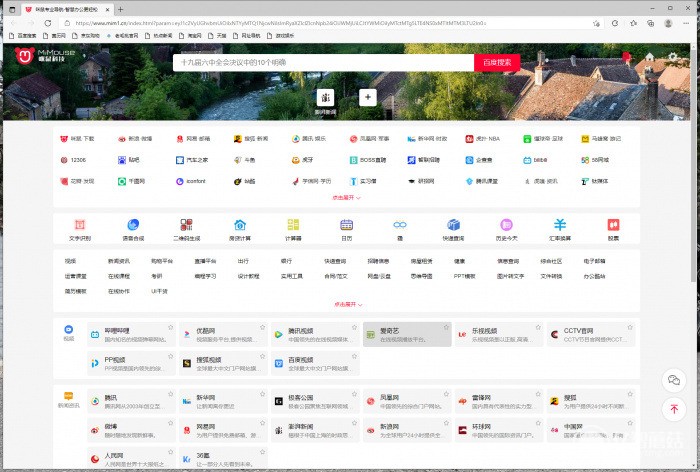
Task: Toggle favorite star on 优酷网 card
Action: [262, 327]
